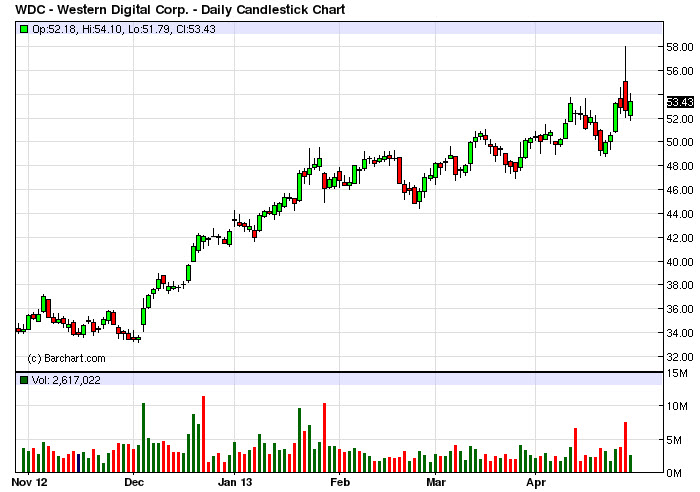Image resolution: width=700 pixels, height=492 pixels.
Task: Click the tall green volume bar in early December
Action: click(143, 438)
